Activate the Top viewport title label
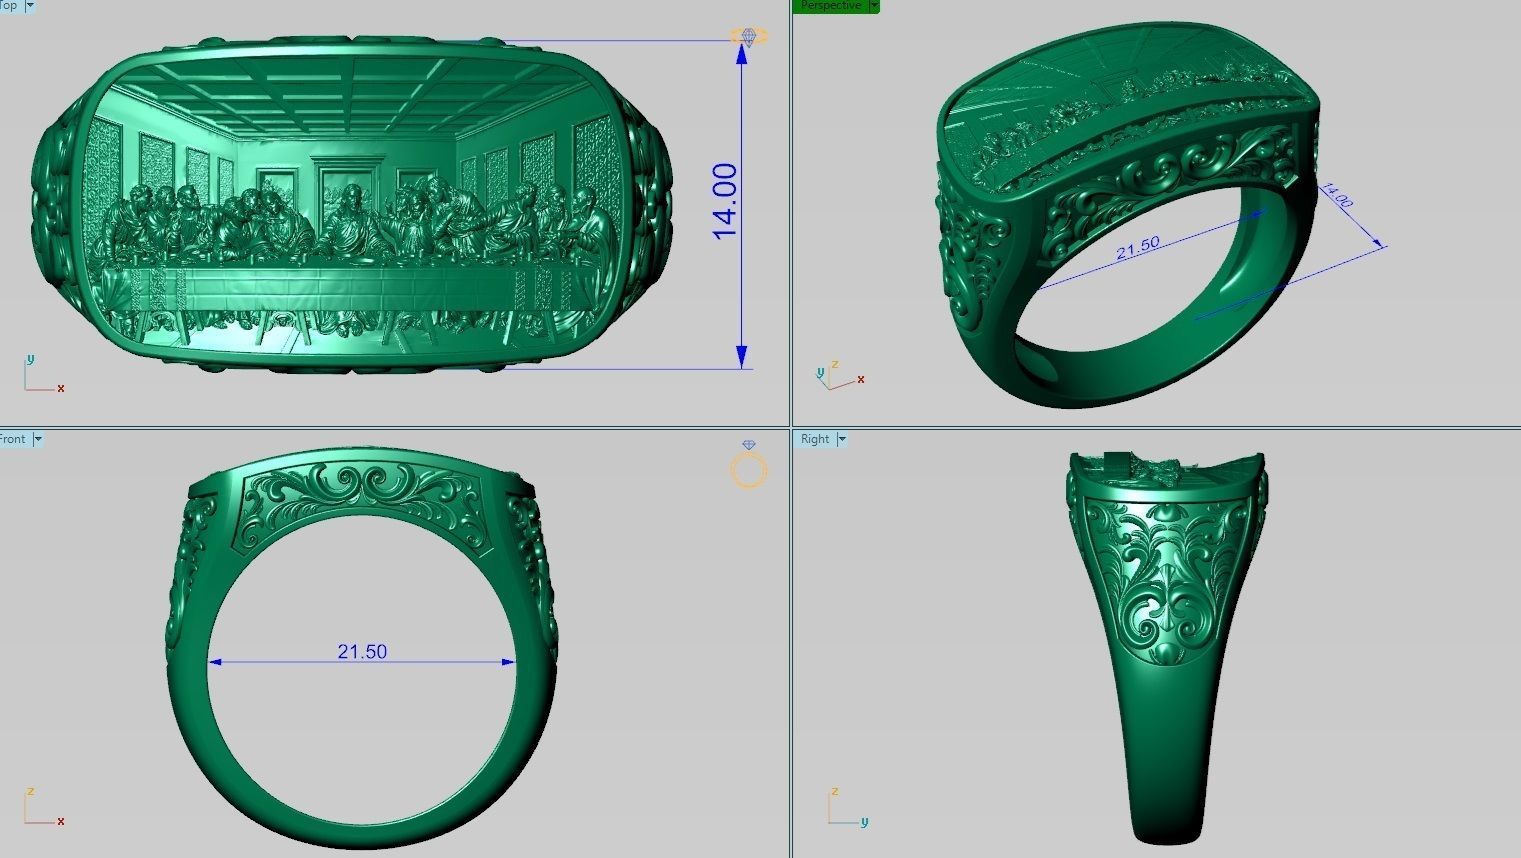1521x858 pixels. [x=8, y=5]
